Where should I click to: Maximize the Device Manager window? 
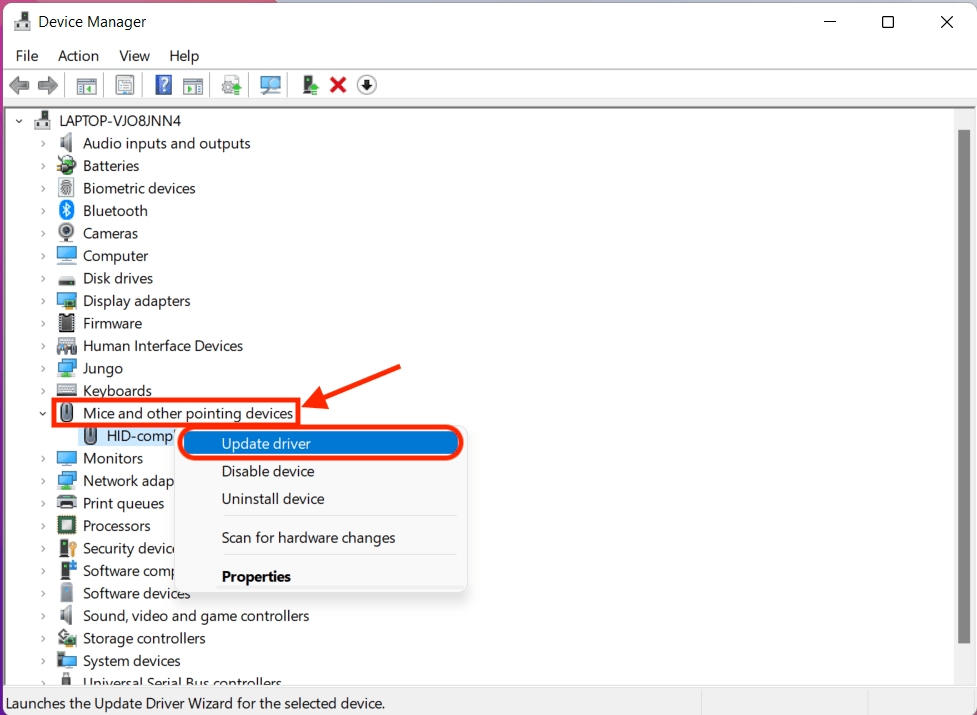click(x=888, y=22)
